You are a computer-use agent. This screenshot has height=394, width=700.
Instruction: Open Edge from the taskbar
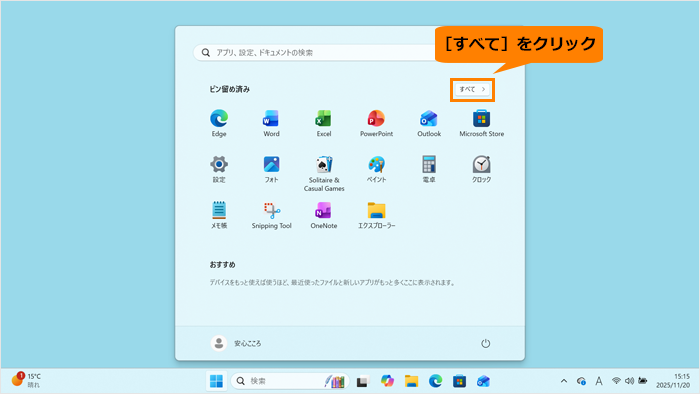(435, 381)
